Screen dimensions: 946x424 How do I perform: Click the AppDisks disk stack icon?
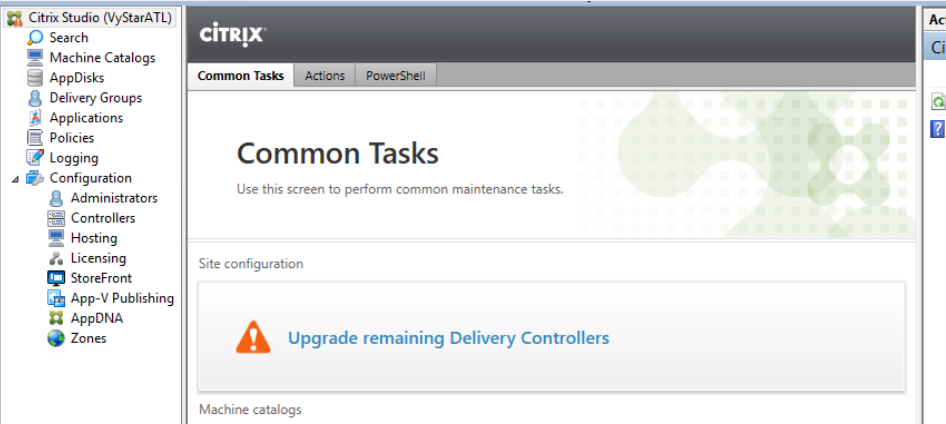point(36,78)
